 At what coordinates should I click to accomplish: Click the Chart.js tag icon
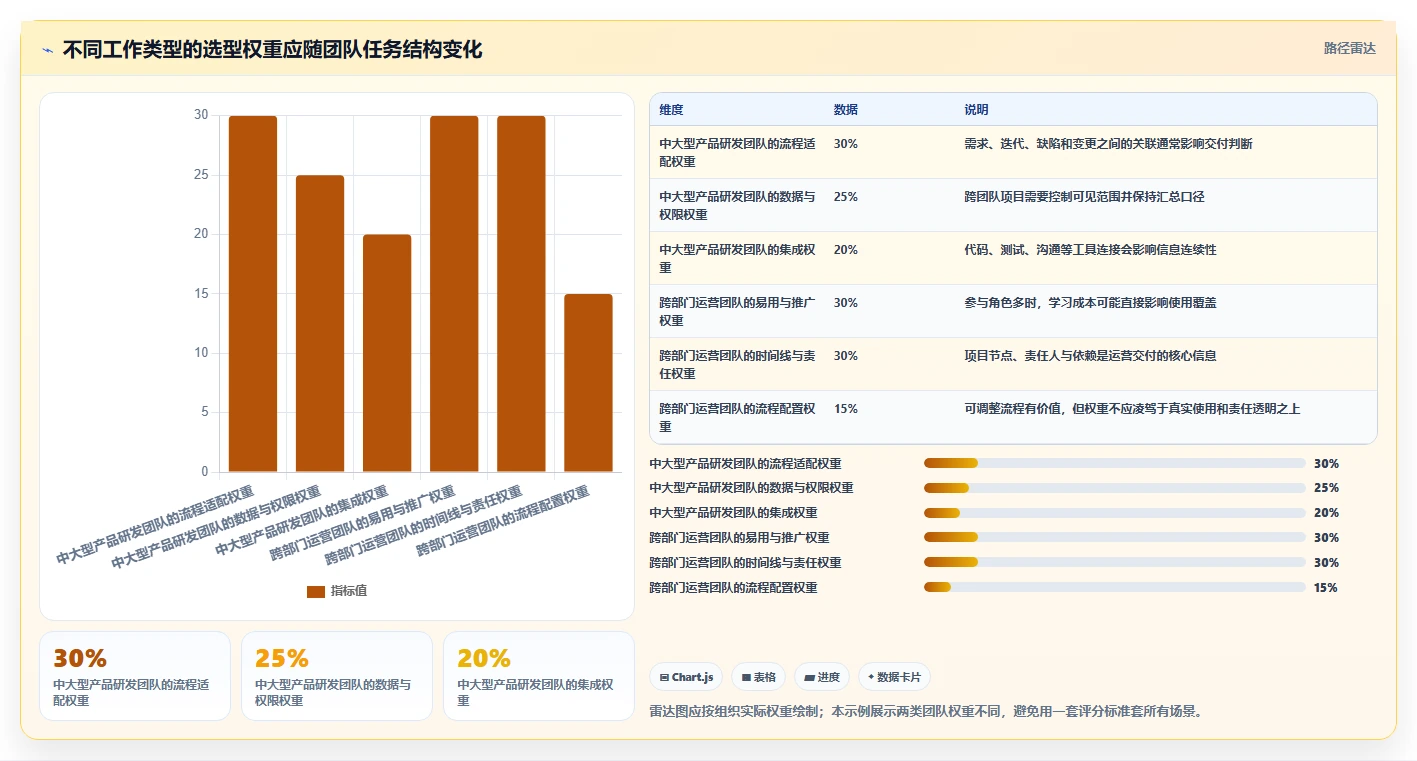click(x=665, y=677)
